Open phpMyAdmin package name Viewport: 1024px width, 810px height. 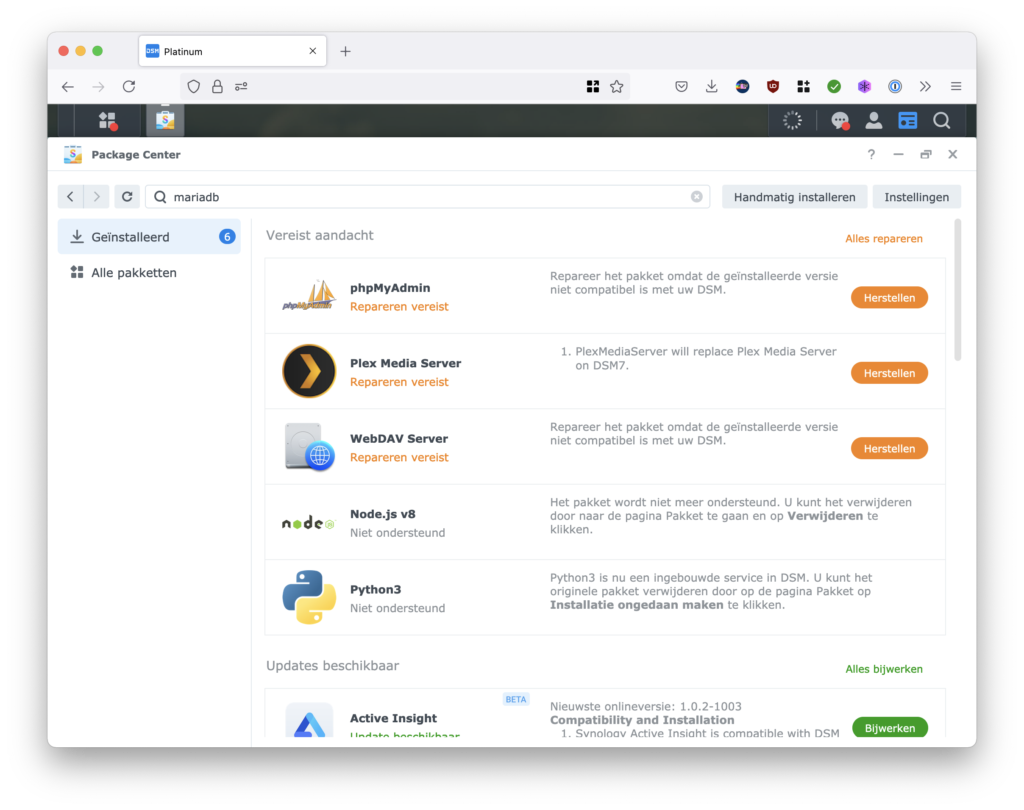390,288
